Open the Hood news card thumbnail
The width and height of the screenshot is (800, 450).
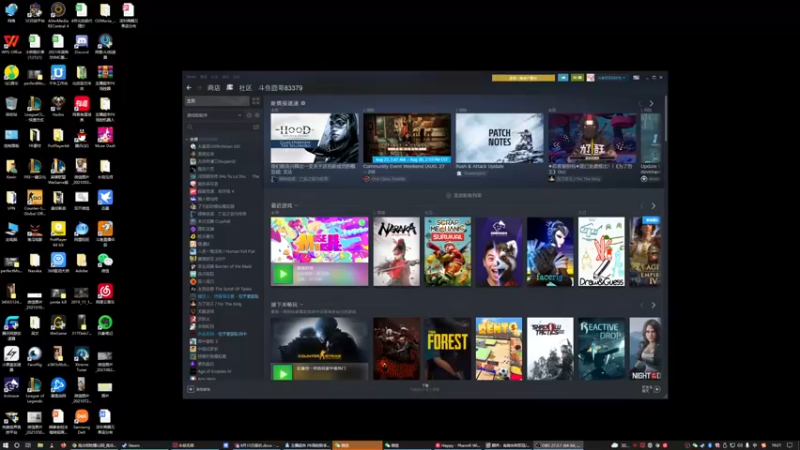(314, 138)
